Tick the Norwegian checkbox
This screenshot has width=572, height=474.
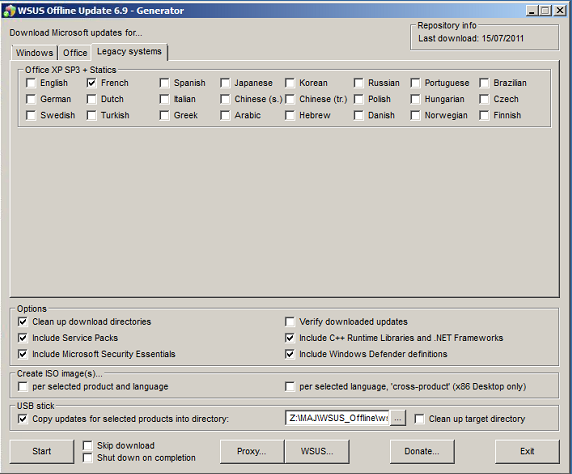(x=415, y=115)
